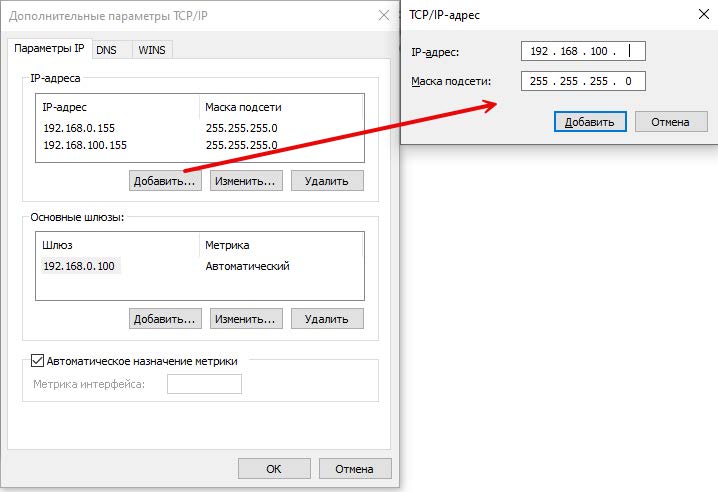The height and width of the screenshot is (492, 718).
Task: Close the TCP/IP-адрес dialog
Action: 704,15
